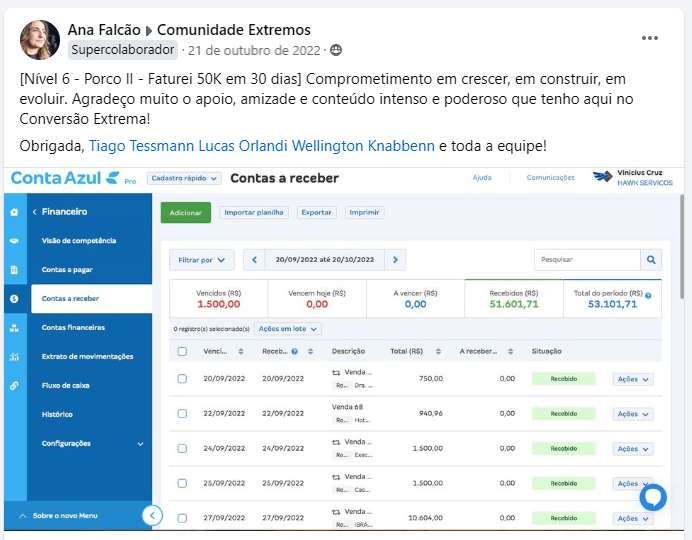The height and width of the screenshot is (540, 692).
Task: Collapse sidebar with round arrow button
Action: 152,515
